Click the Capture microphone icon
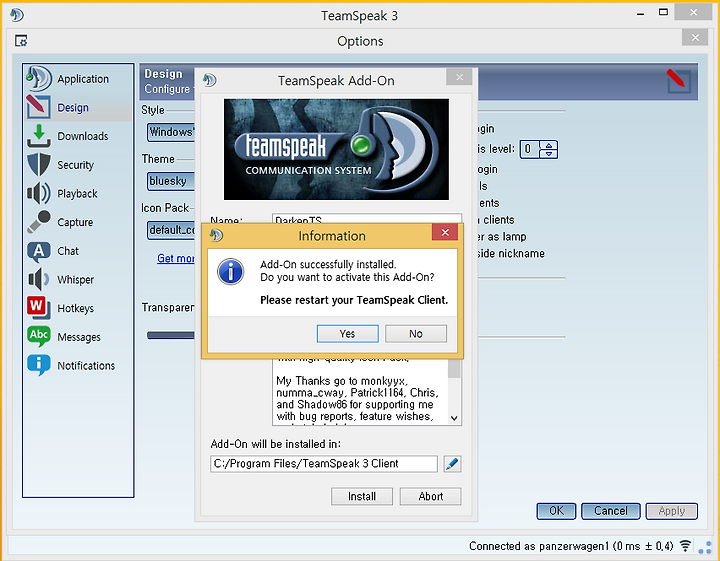720x561 pixels. click(39, 222)
